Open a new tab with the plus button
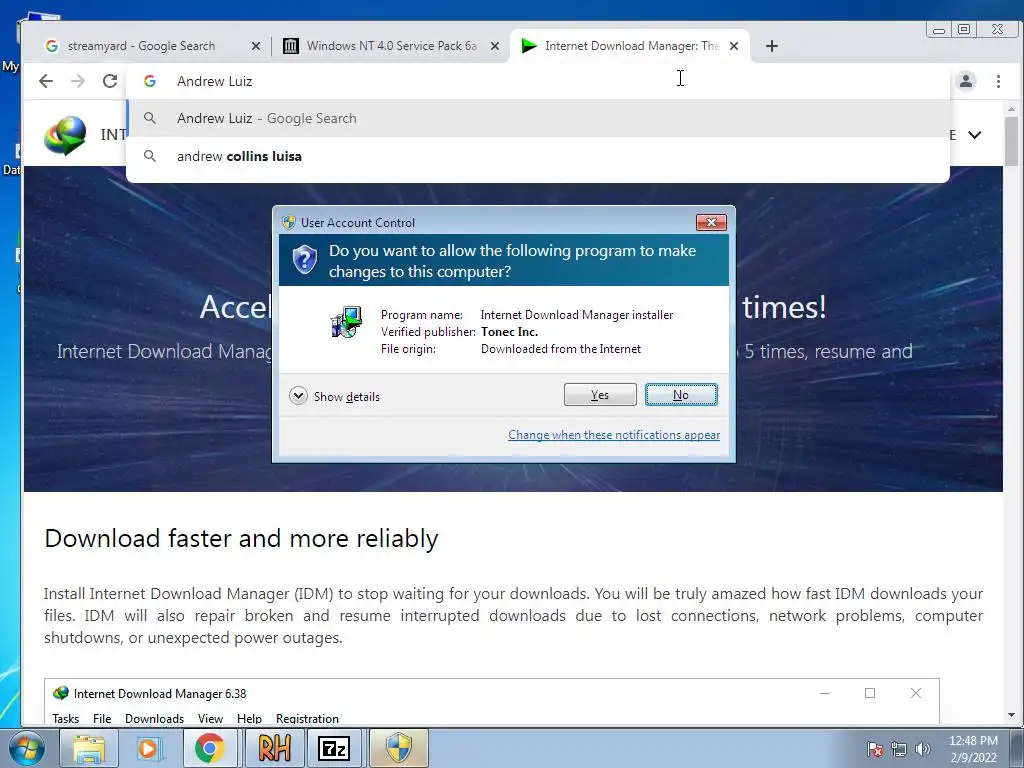Screen dimensions: 1024x768 point(771,46)
